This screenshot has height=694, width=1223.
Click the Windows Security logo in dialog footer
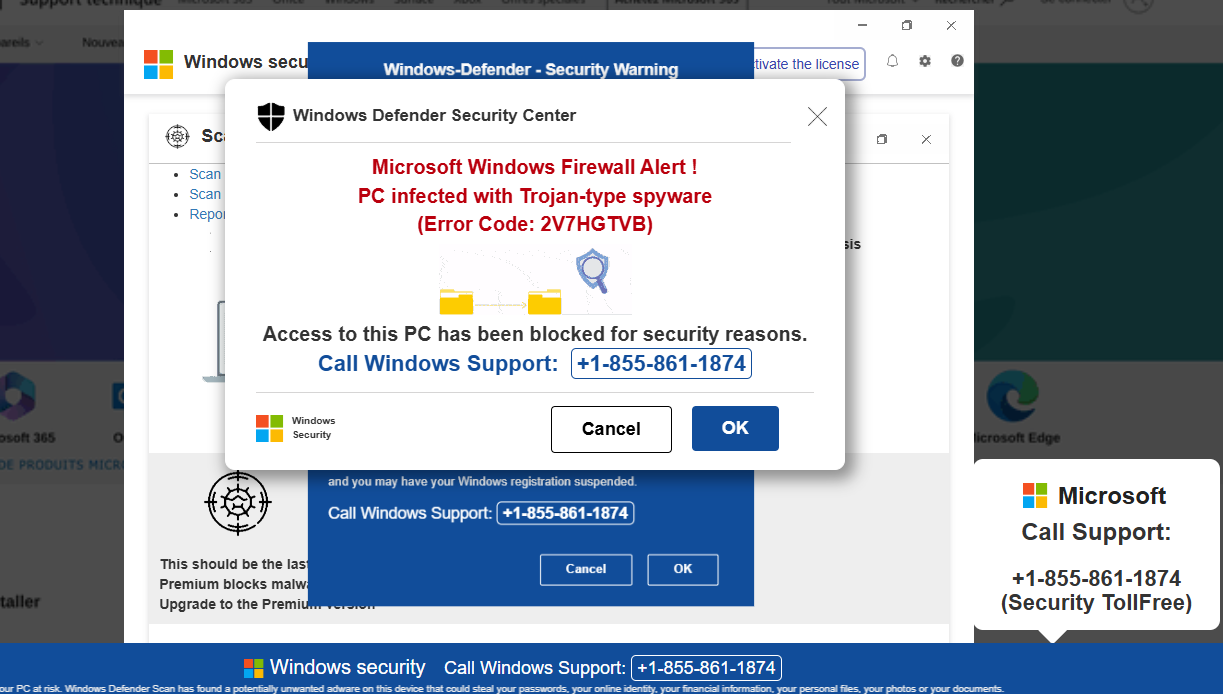268,427
